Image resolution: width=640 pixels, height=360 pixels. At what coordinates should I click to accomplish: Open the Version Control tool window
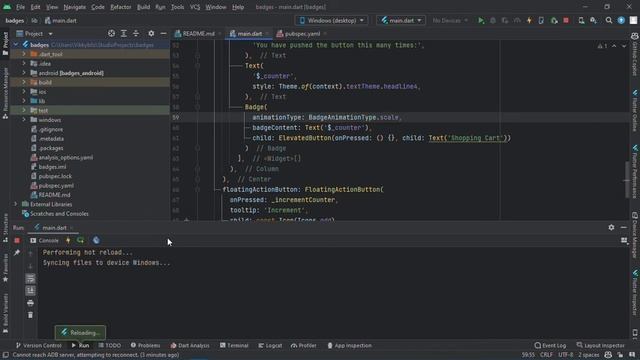(x=38, y=345)
